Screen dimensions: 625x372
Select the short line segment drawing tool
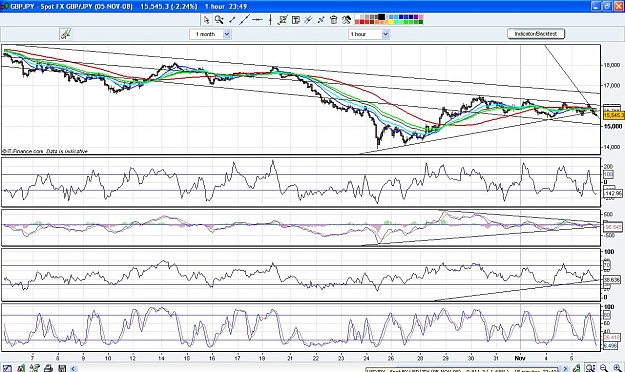(x=232, y=20)
